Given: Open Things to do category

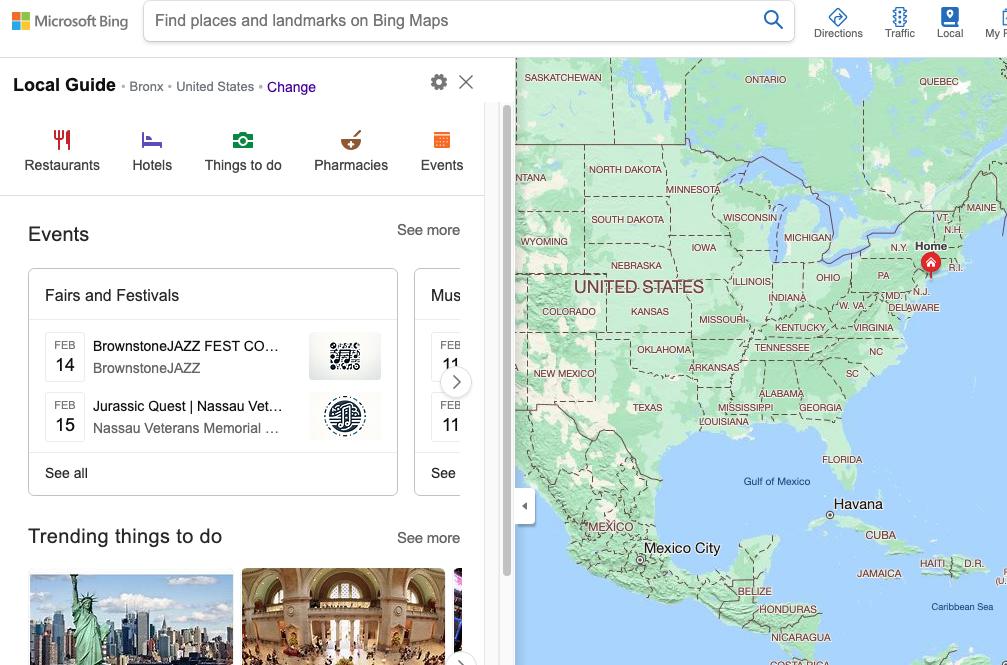Looking at the screenshot, I should pos(243,142).
